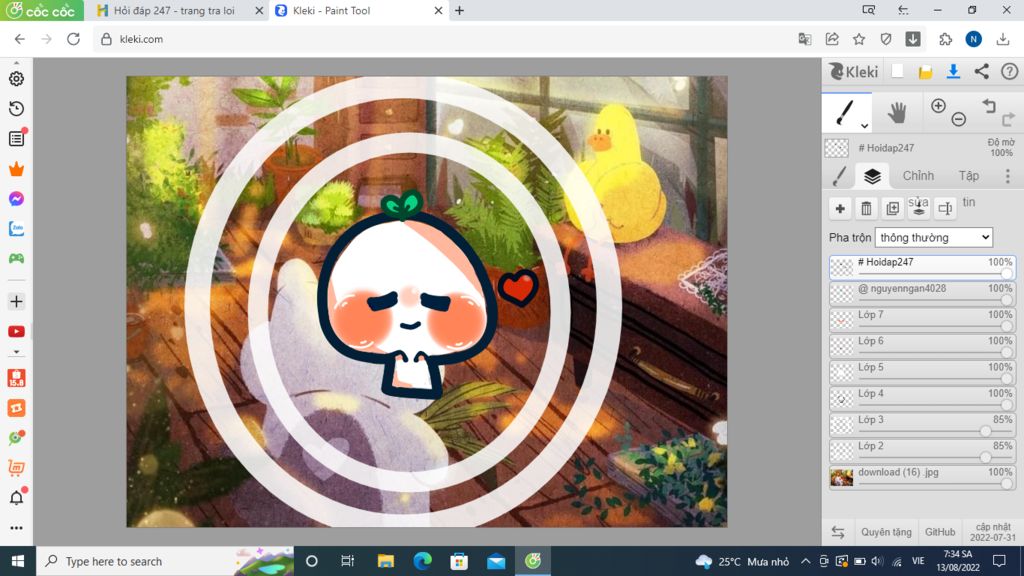Open browser translate icon

point(805,39)
